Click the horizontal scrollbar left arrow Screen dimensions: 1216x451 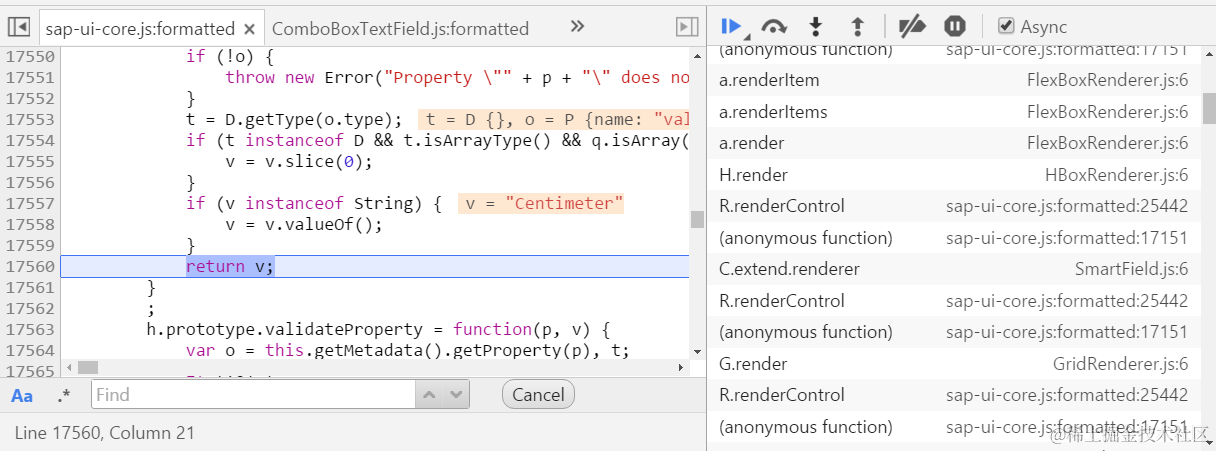pyautogui.click(x=68, y=367)
